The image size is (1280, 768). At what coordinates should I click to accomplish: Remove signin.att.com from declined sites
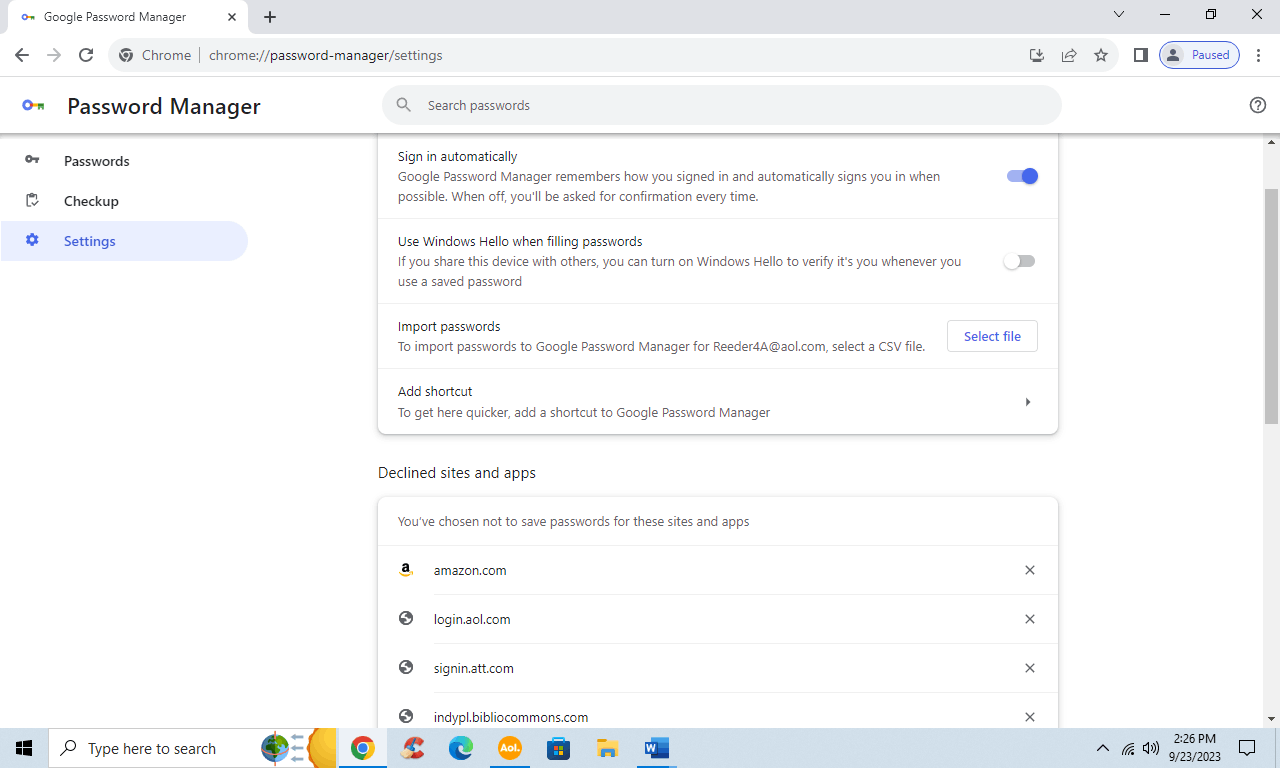point(1030,668)
